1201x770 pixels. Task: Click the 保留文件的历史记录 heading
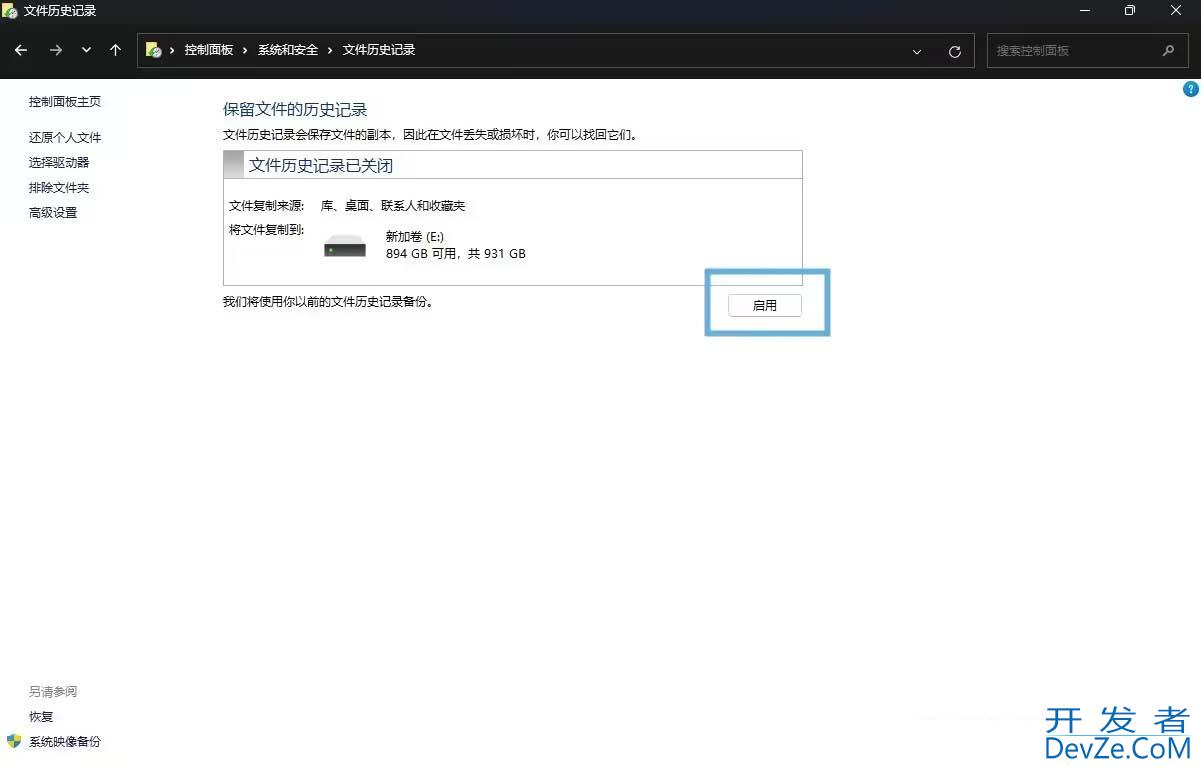(x=295, y=110)
